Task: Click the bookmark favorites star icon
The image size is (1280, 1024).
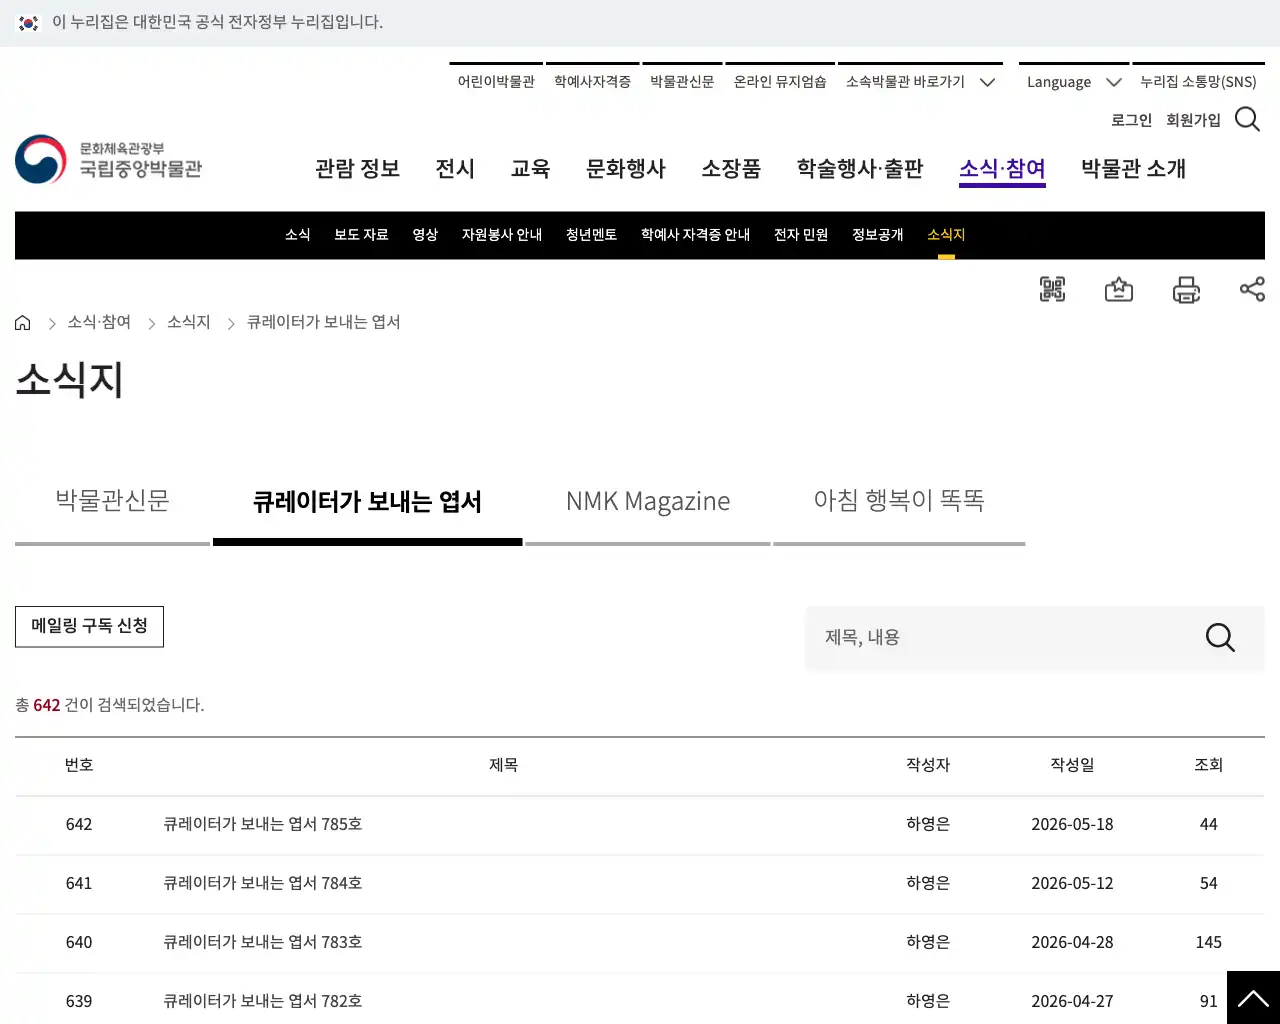Action: [x=1119, y=290]
